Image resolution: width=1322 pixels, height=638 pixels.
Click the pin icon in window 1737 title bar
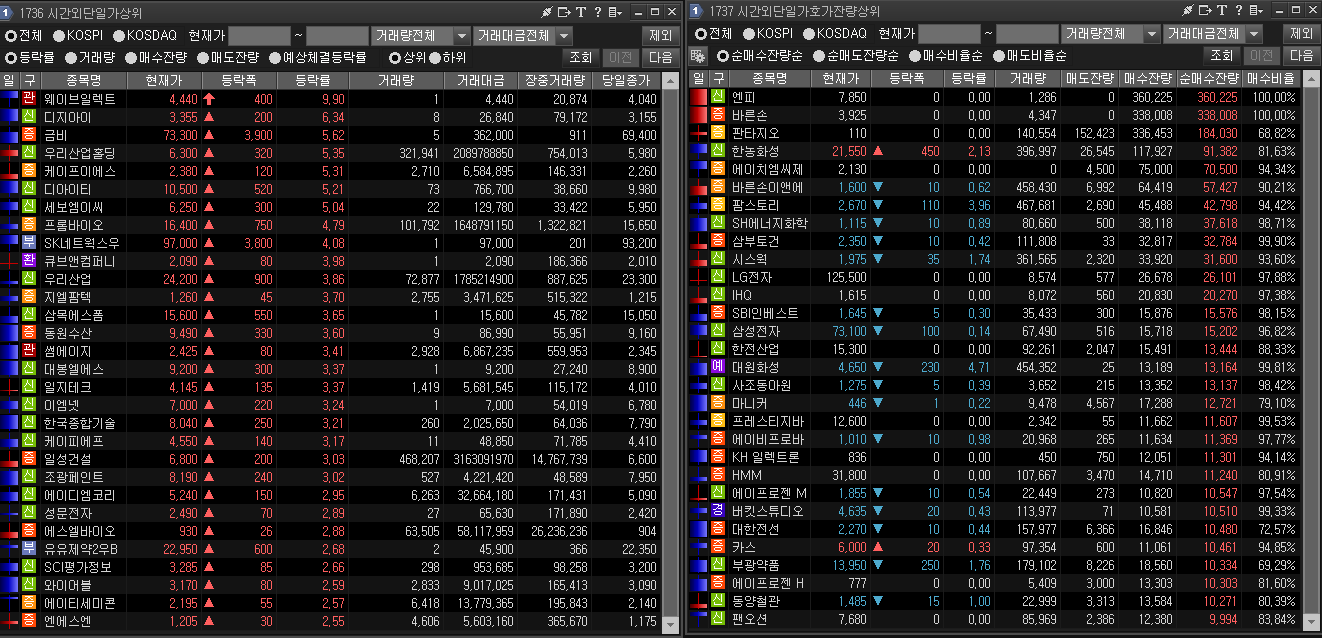(x=1187, y=11)
